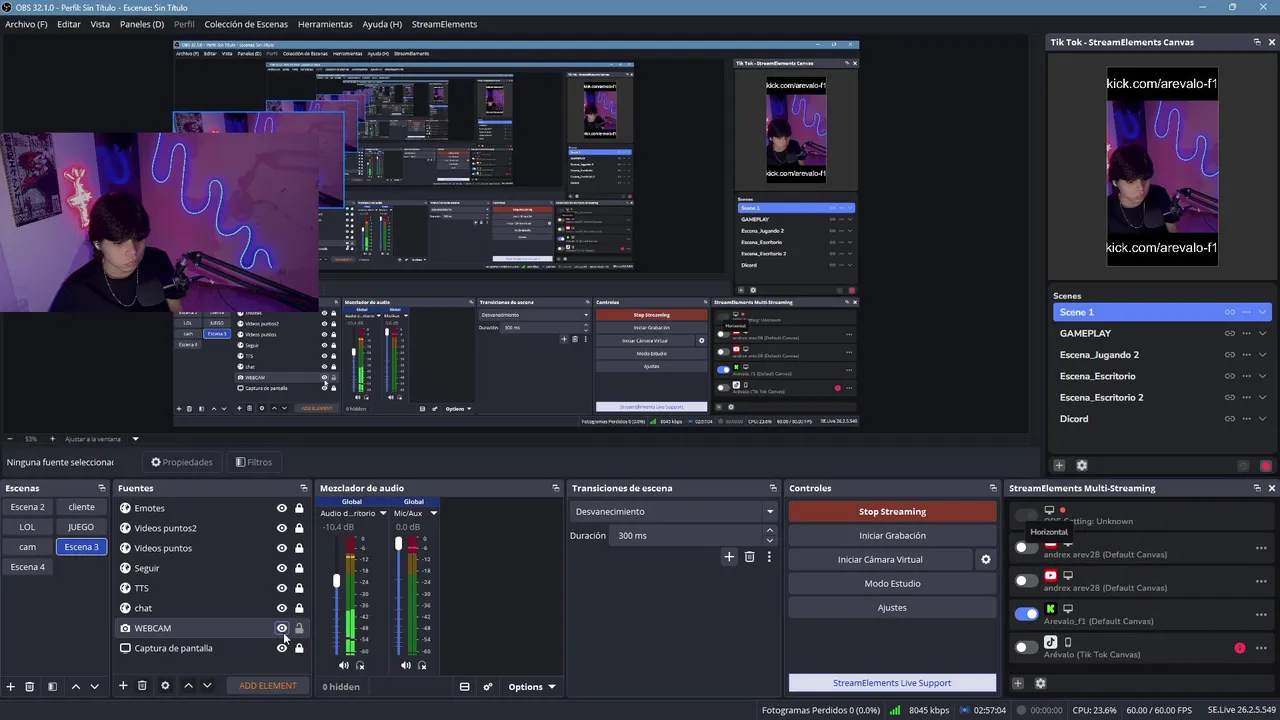Hide the chat source
Screen dimensions: 1280x720
click(x=282, y=608)
